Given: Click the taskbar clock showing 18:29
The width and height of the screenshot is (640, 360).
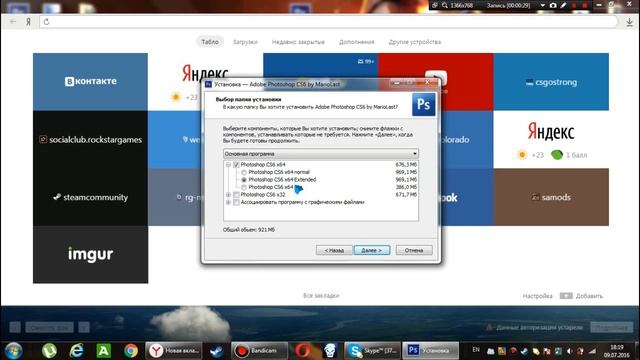Looking at the screenshot, I should pos(616,351).
